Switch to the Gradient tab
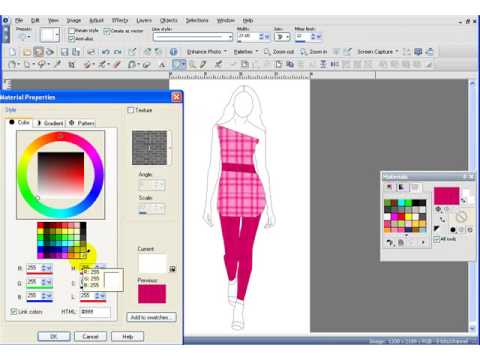 50,123
